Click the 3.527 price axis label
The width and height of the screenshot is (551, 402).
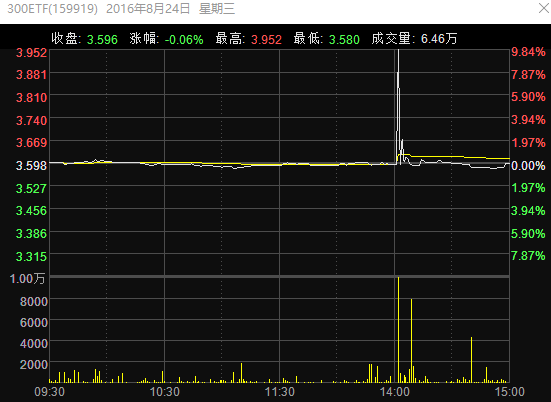[31, 189]
